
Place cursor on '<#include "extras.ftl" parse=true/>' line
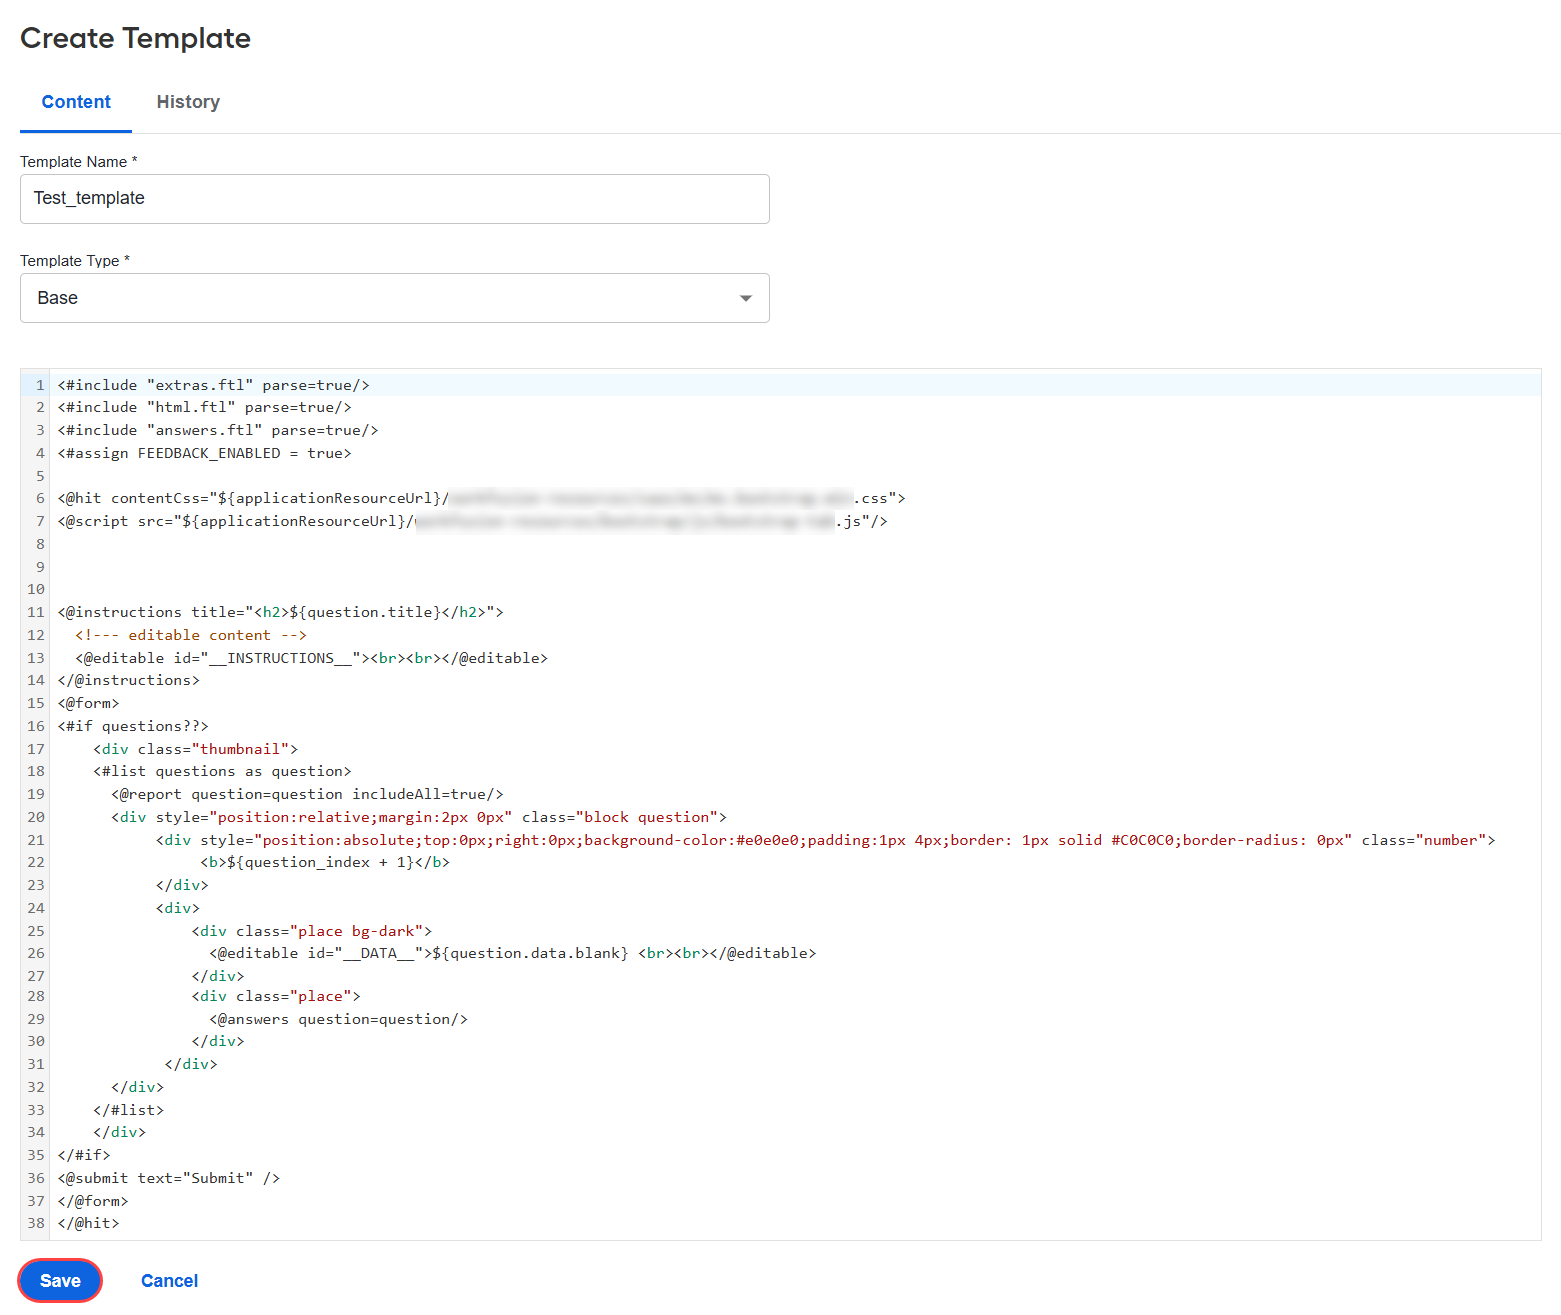[x=214, y=385]
